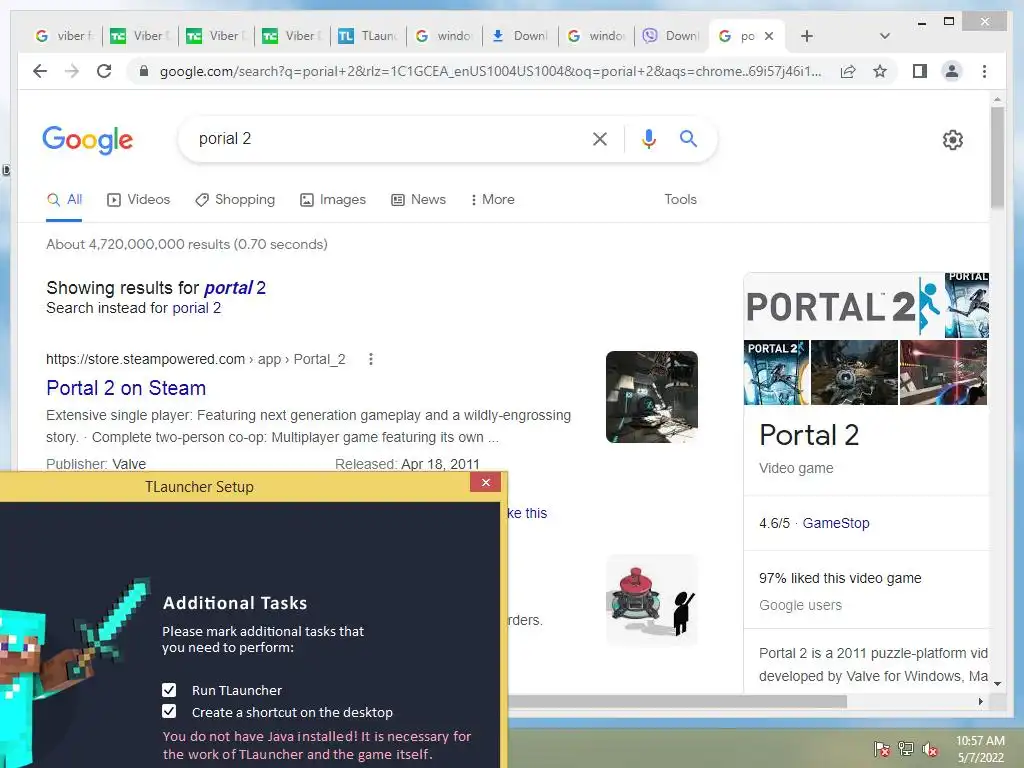This screenshot has height=768, width=1024.
Task: Open the 'Portal 2 on Steam' result
Action: pyautogui.click(x=126, y=388)
